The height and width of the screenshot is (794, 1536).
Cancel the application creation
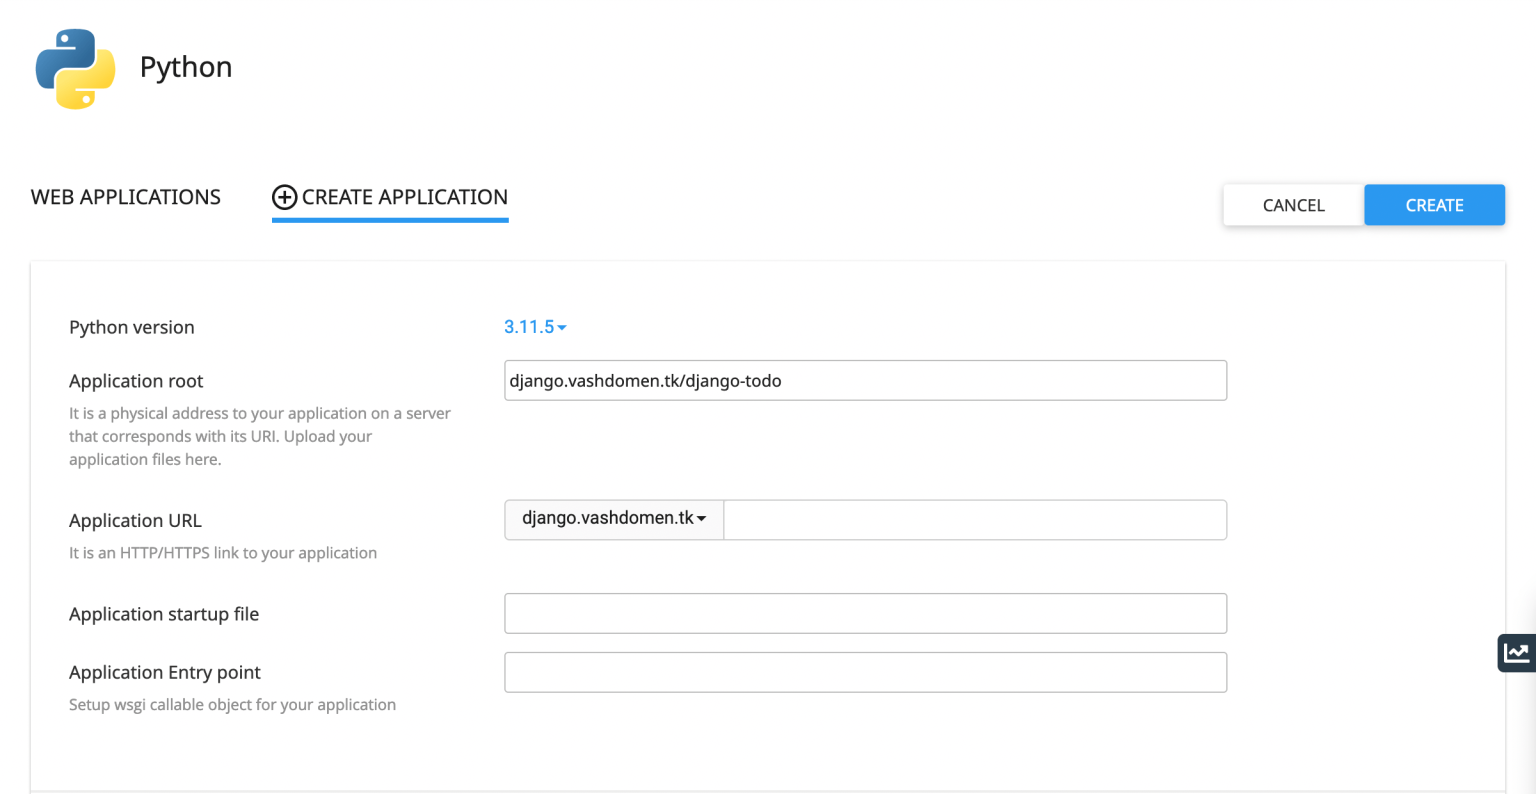coord(1292,205)
